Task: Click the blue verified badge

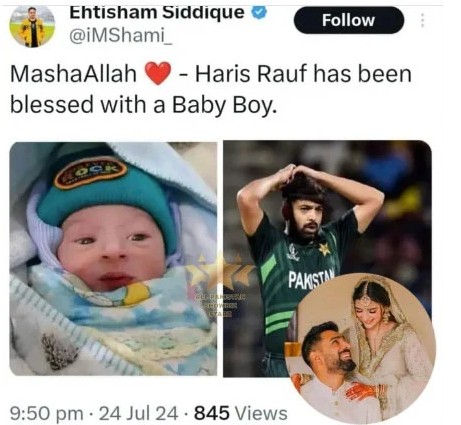Action: [259, 12]
